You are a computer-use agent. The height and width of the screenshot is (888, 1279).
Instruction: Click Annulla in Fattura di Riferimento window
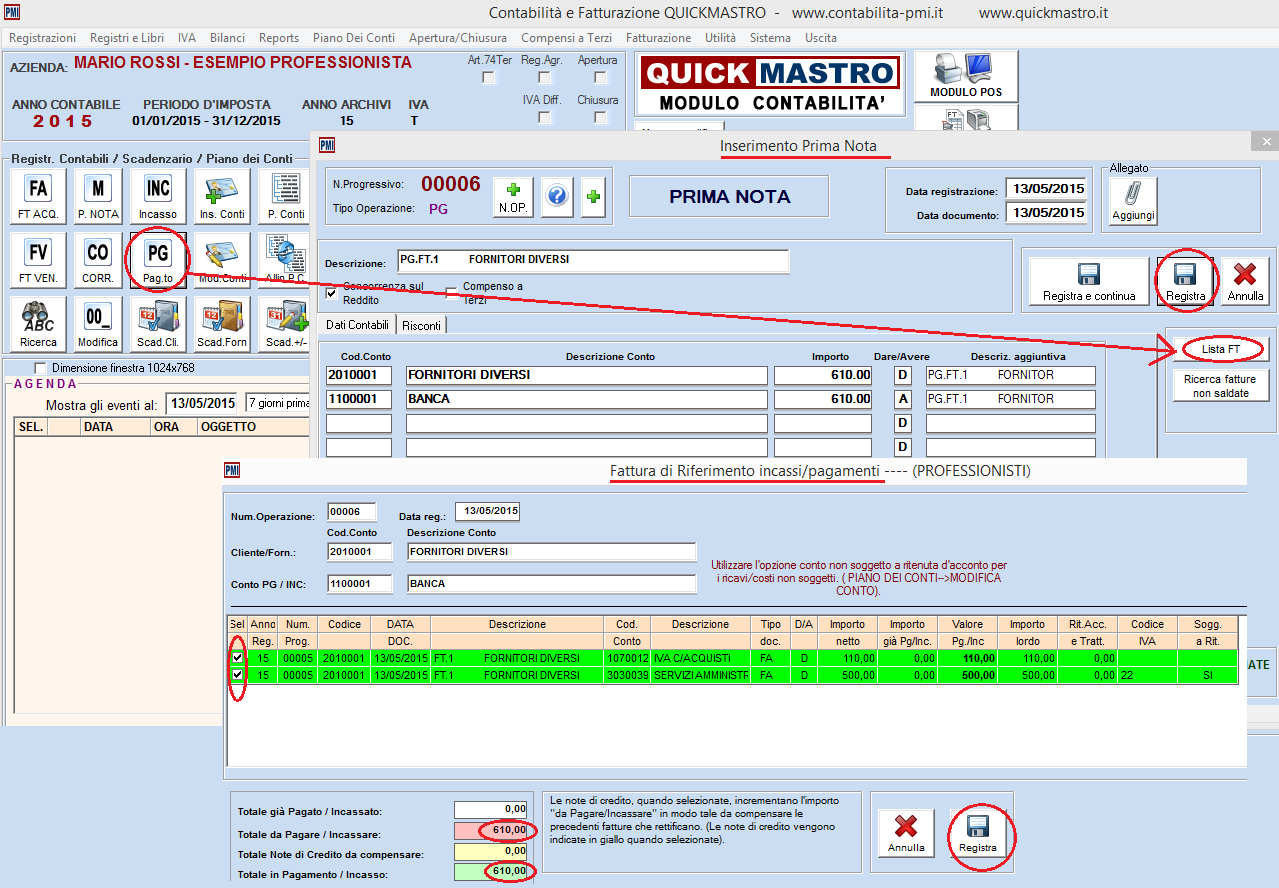point(906,832)
